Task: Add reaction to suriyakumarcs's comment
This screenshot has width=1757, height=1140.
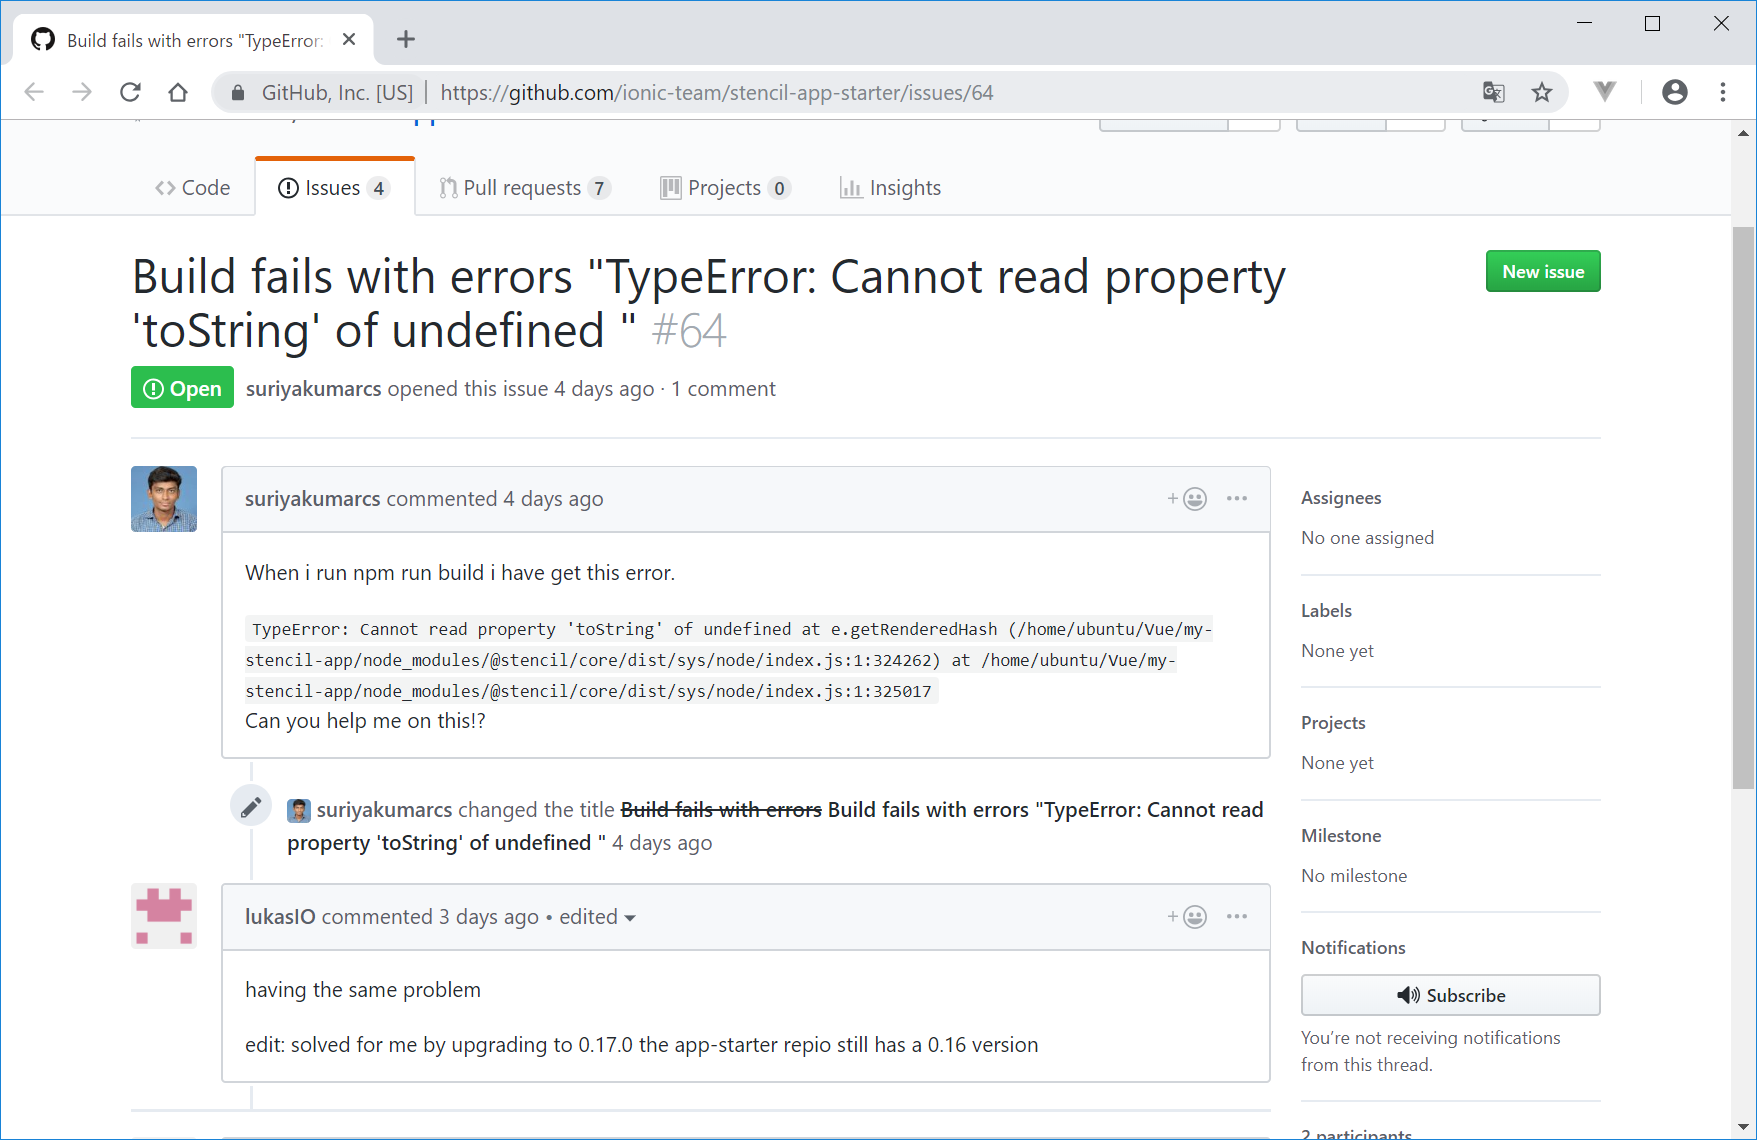Action: [x=1187, y=499]
